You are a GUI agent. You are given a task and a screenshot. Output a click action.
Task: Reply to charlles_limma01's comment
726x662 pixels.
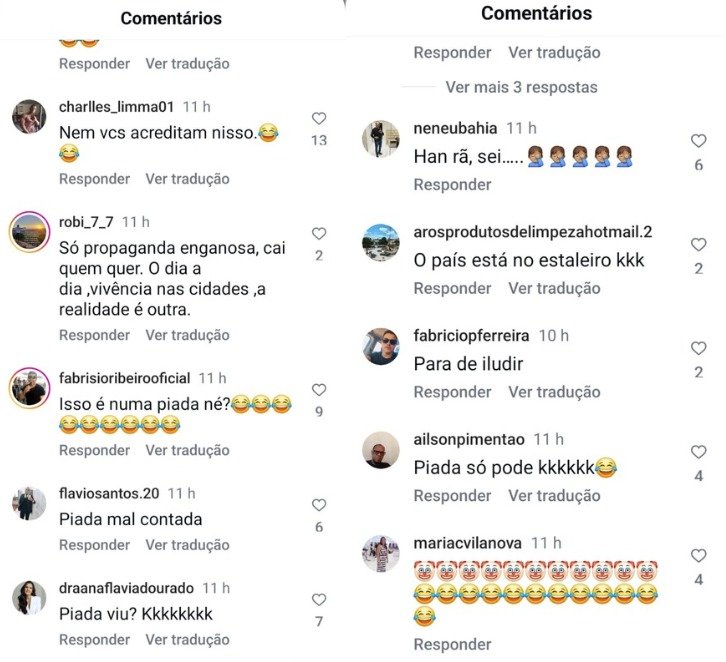pos(94,179)
